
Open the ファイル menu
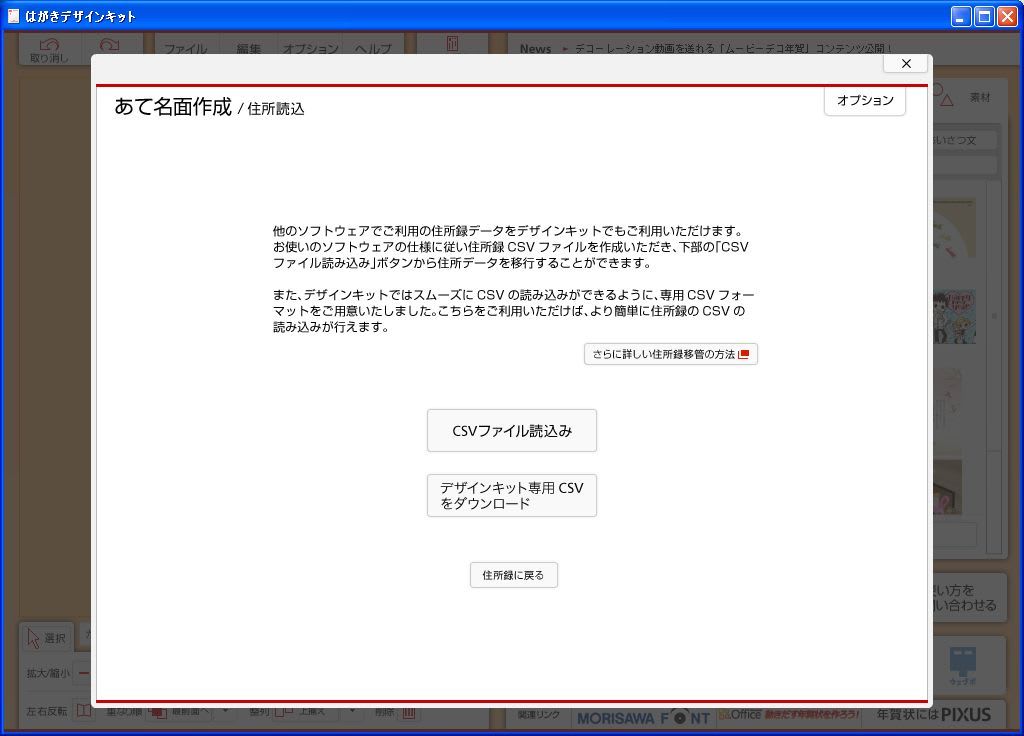[x=185, y=49]
